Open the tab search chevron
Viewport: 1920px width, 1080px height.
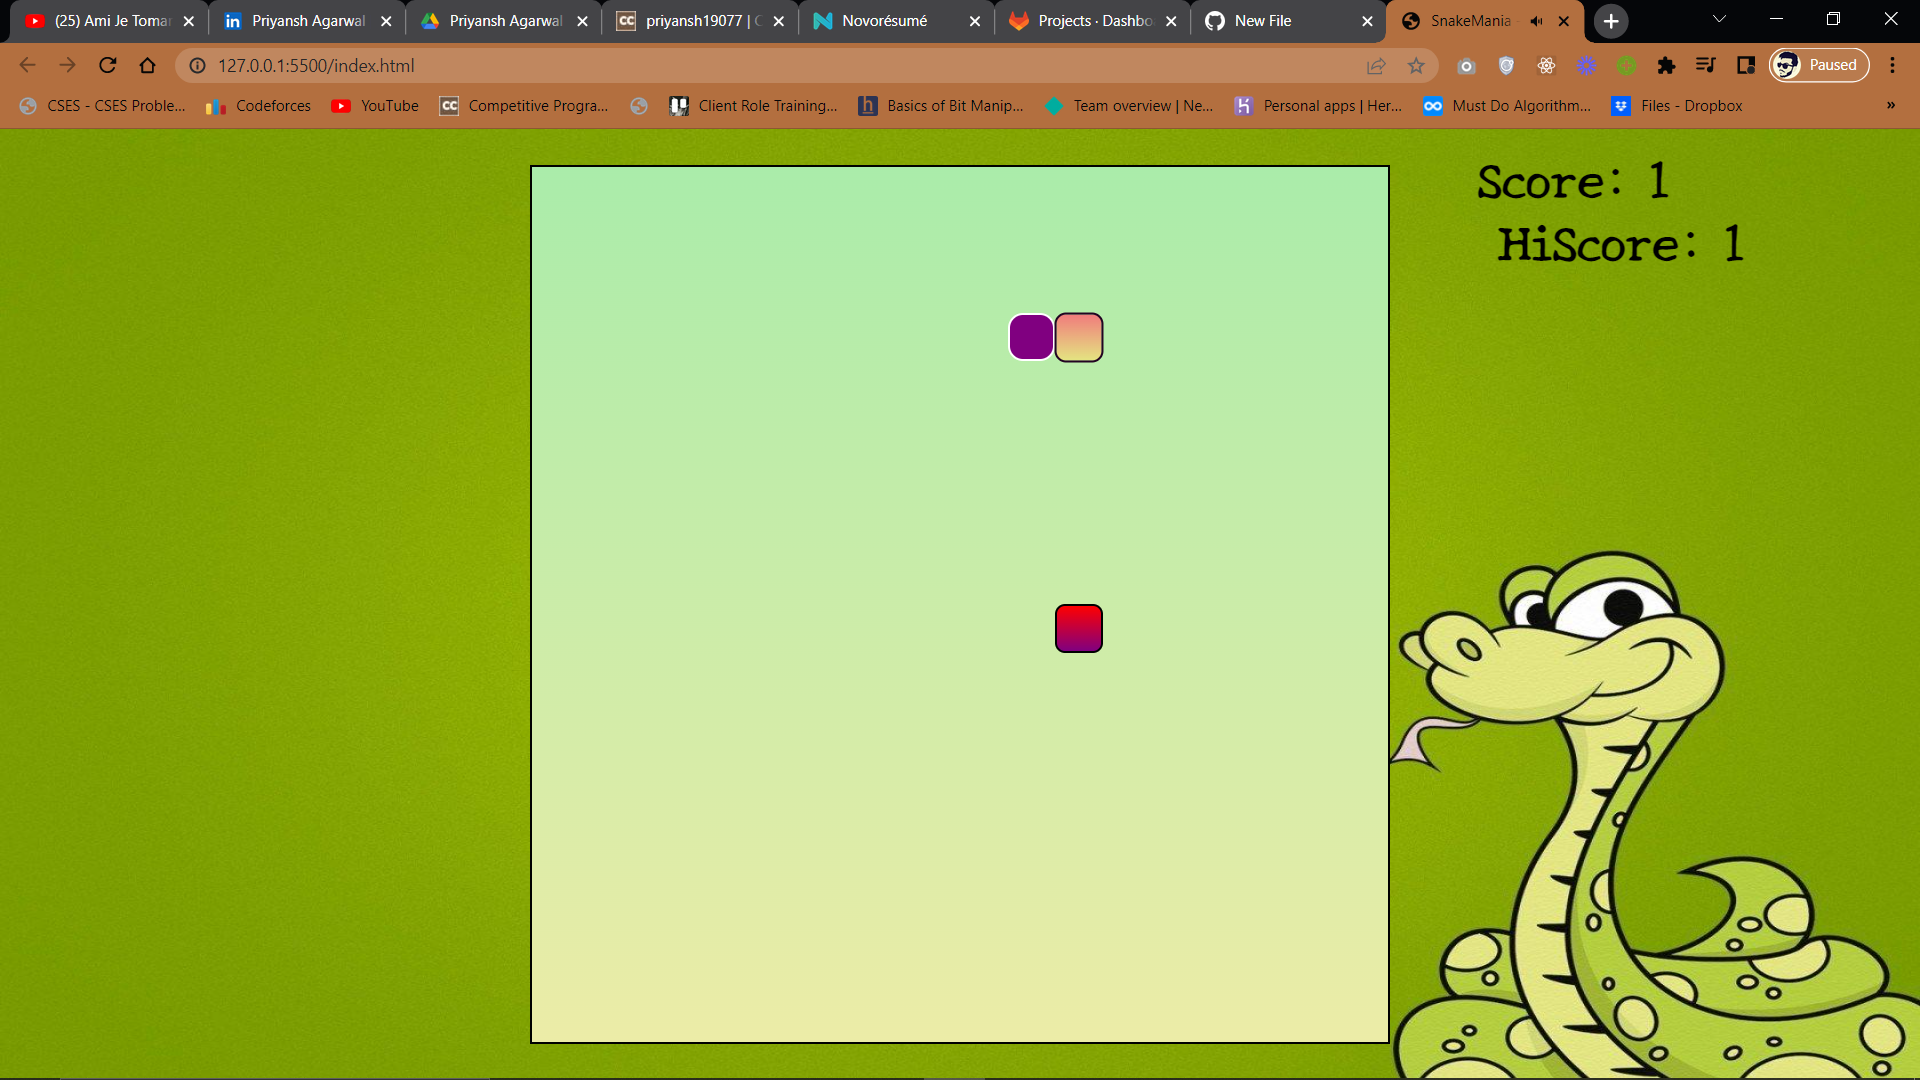coord(1719,20)
